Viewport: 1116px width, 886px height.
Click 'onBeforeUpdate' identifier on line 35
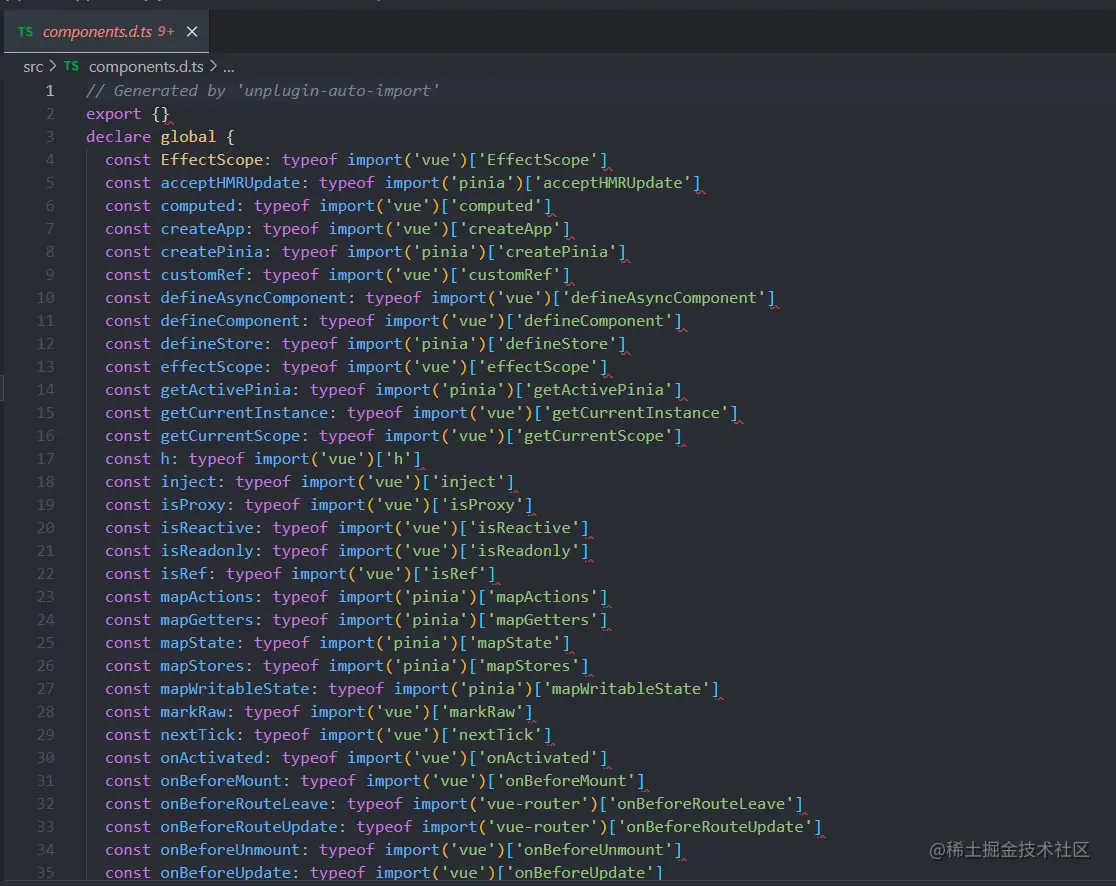pos(226,873)
